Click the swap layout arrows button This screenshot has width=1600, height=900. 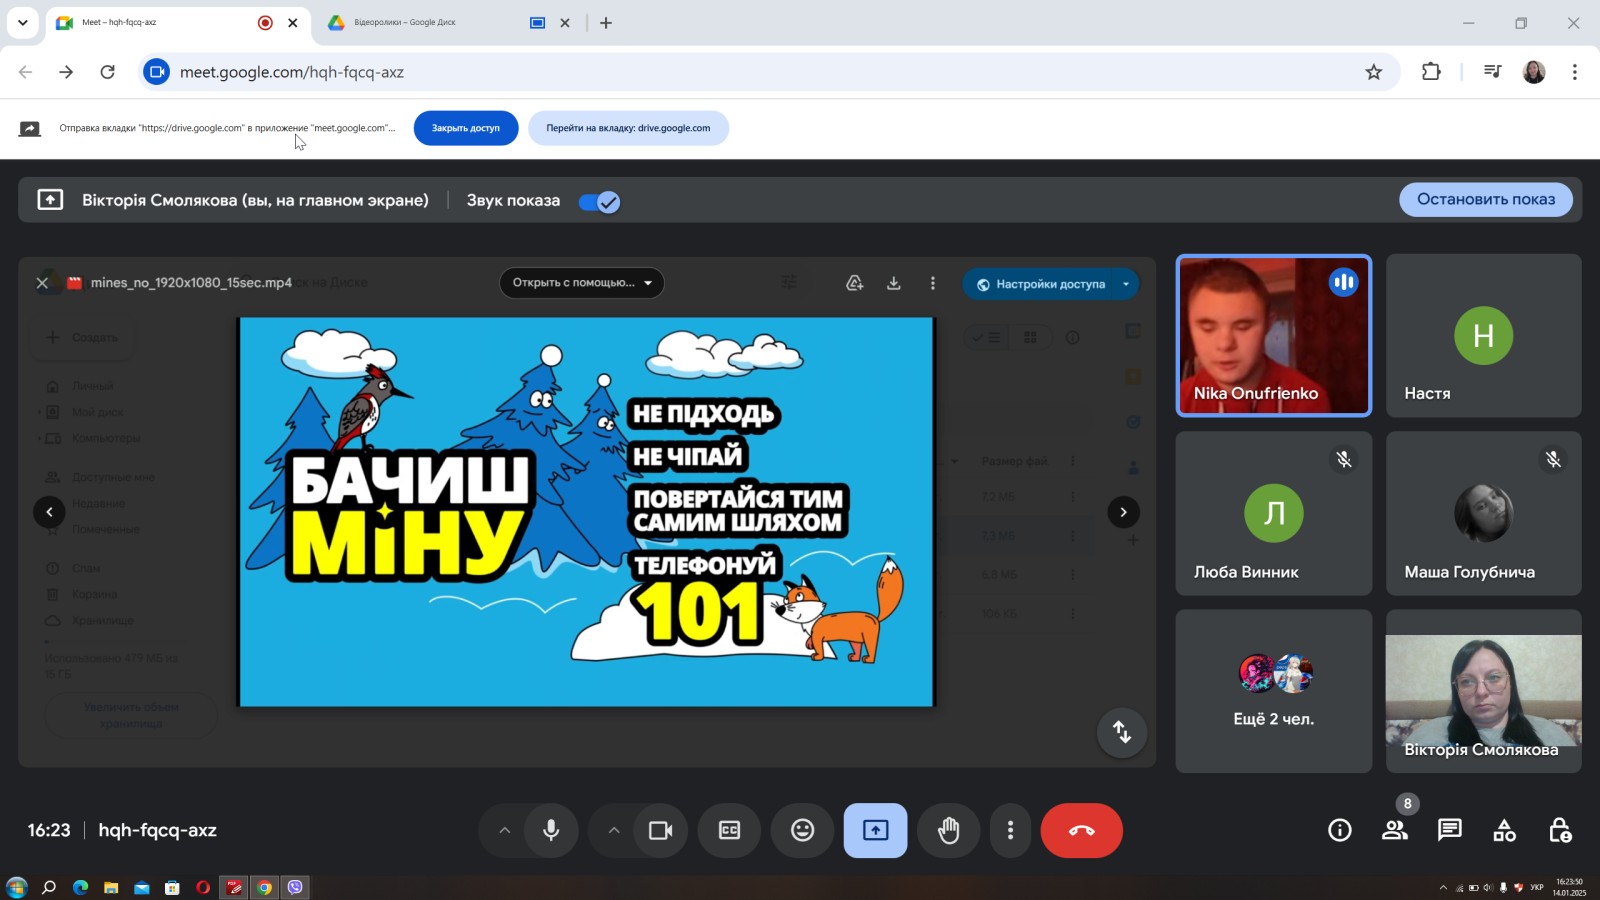tap(1122, 733)
